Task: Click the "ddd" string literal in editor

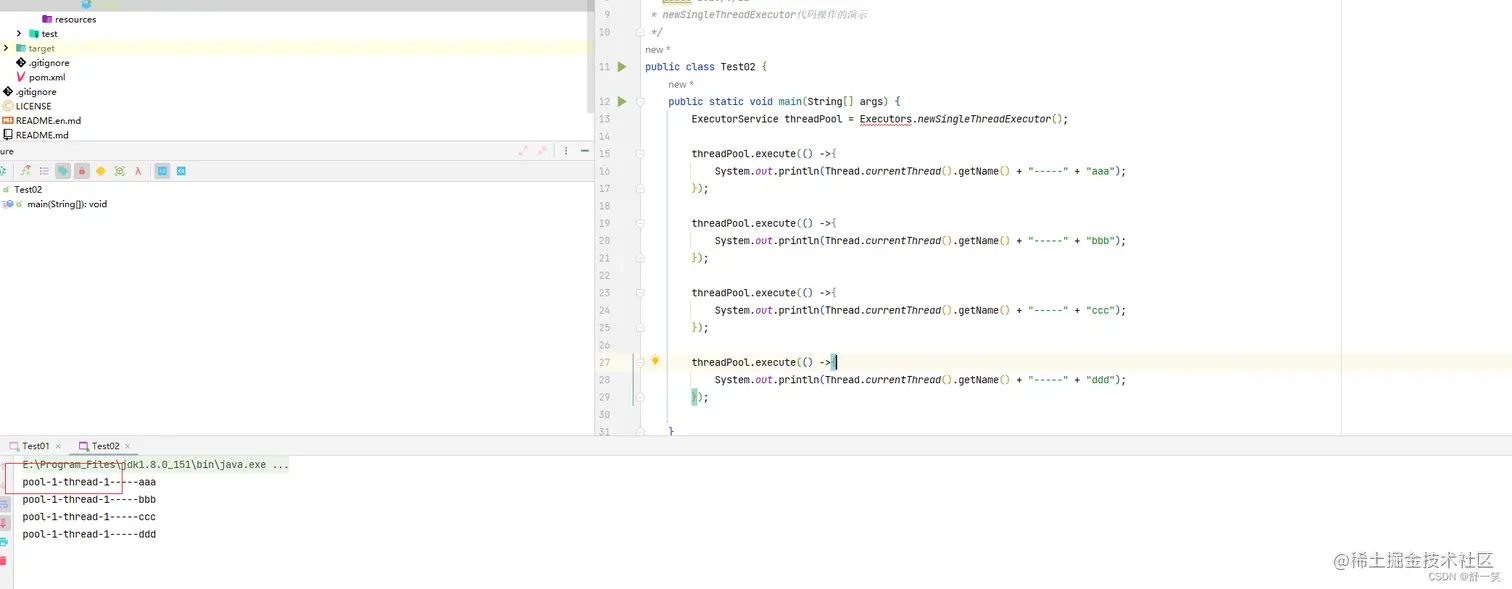Action: [x=1102, y=380]
